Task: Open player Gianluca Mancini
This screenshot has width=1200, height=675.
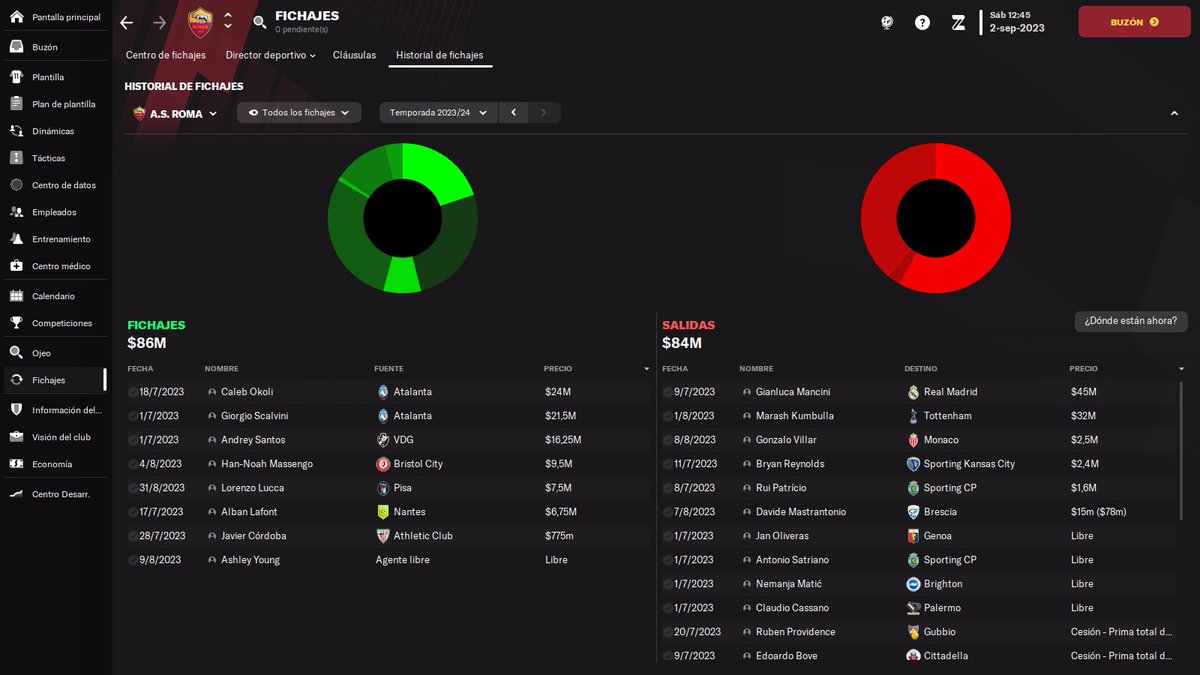Action: coord(793,392)
